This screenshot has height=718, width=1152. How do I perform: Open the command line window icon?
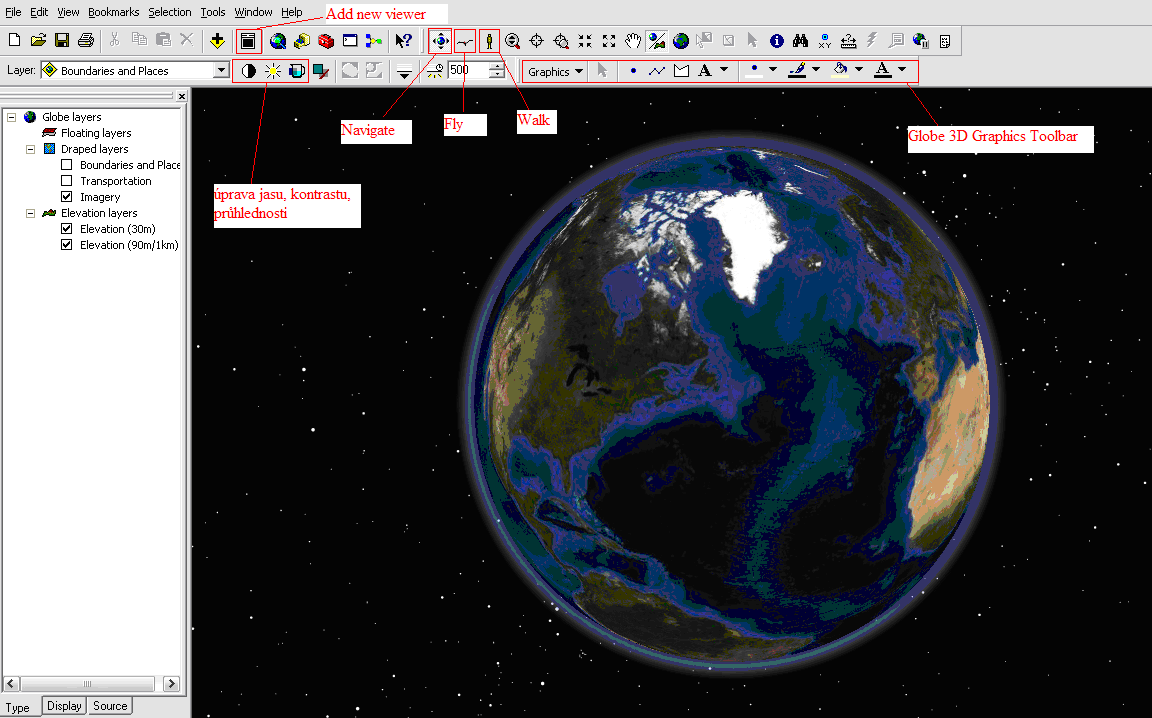(350, 40)
